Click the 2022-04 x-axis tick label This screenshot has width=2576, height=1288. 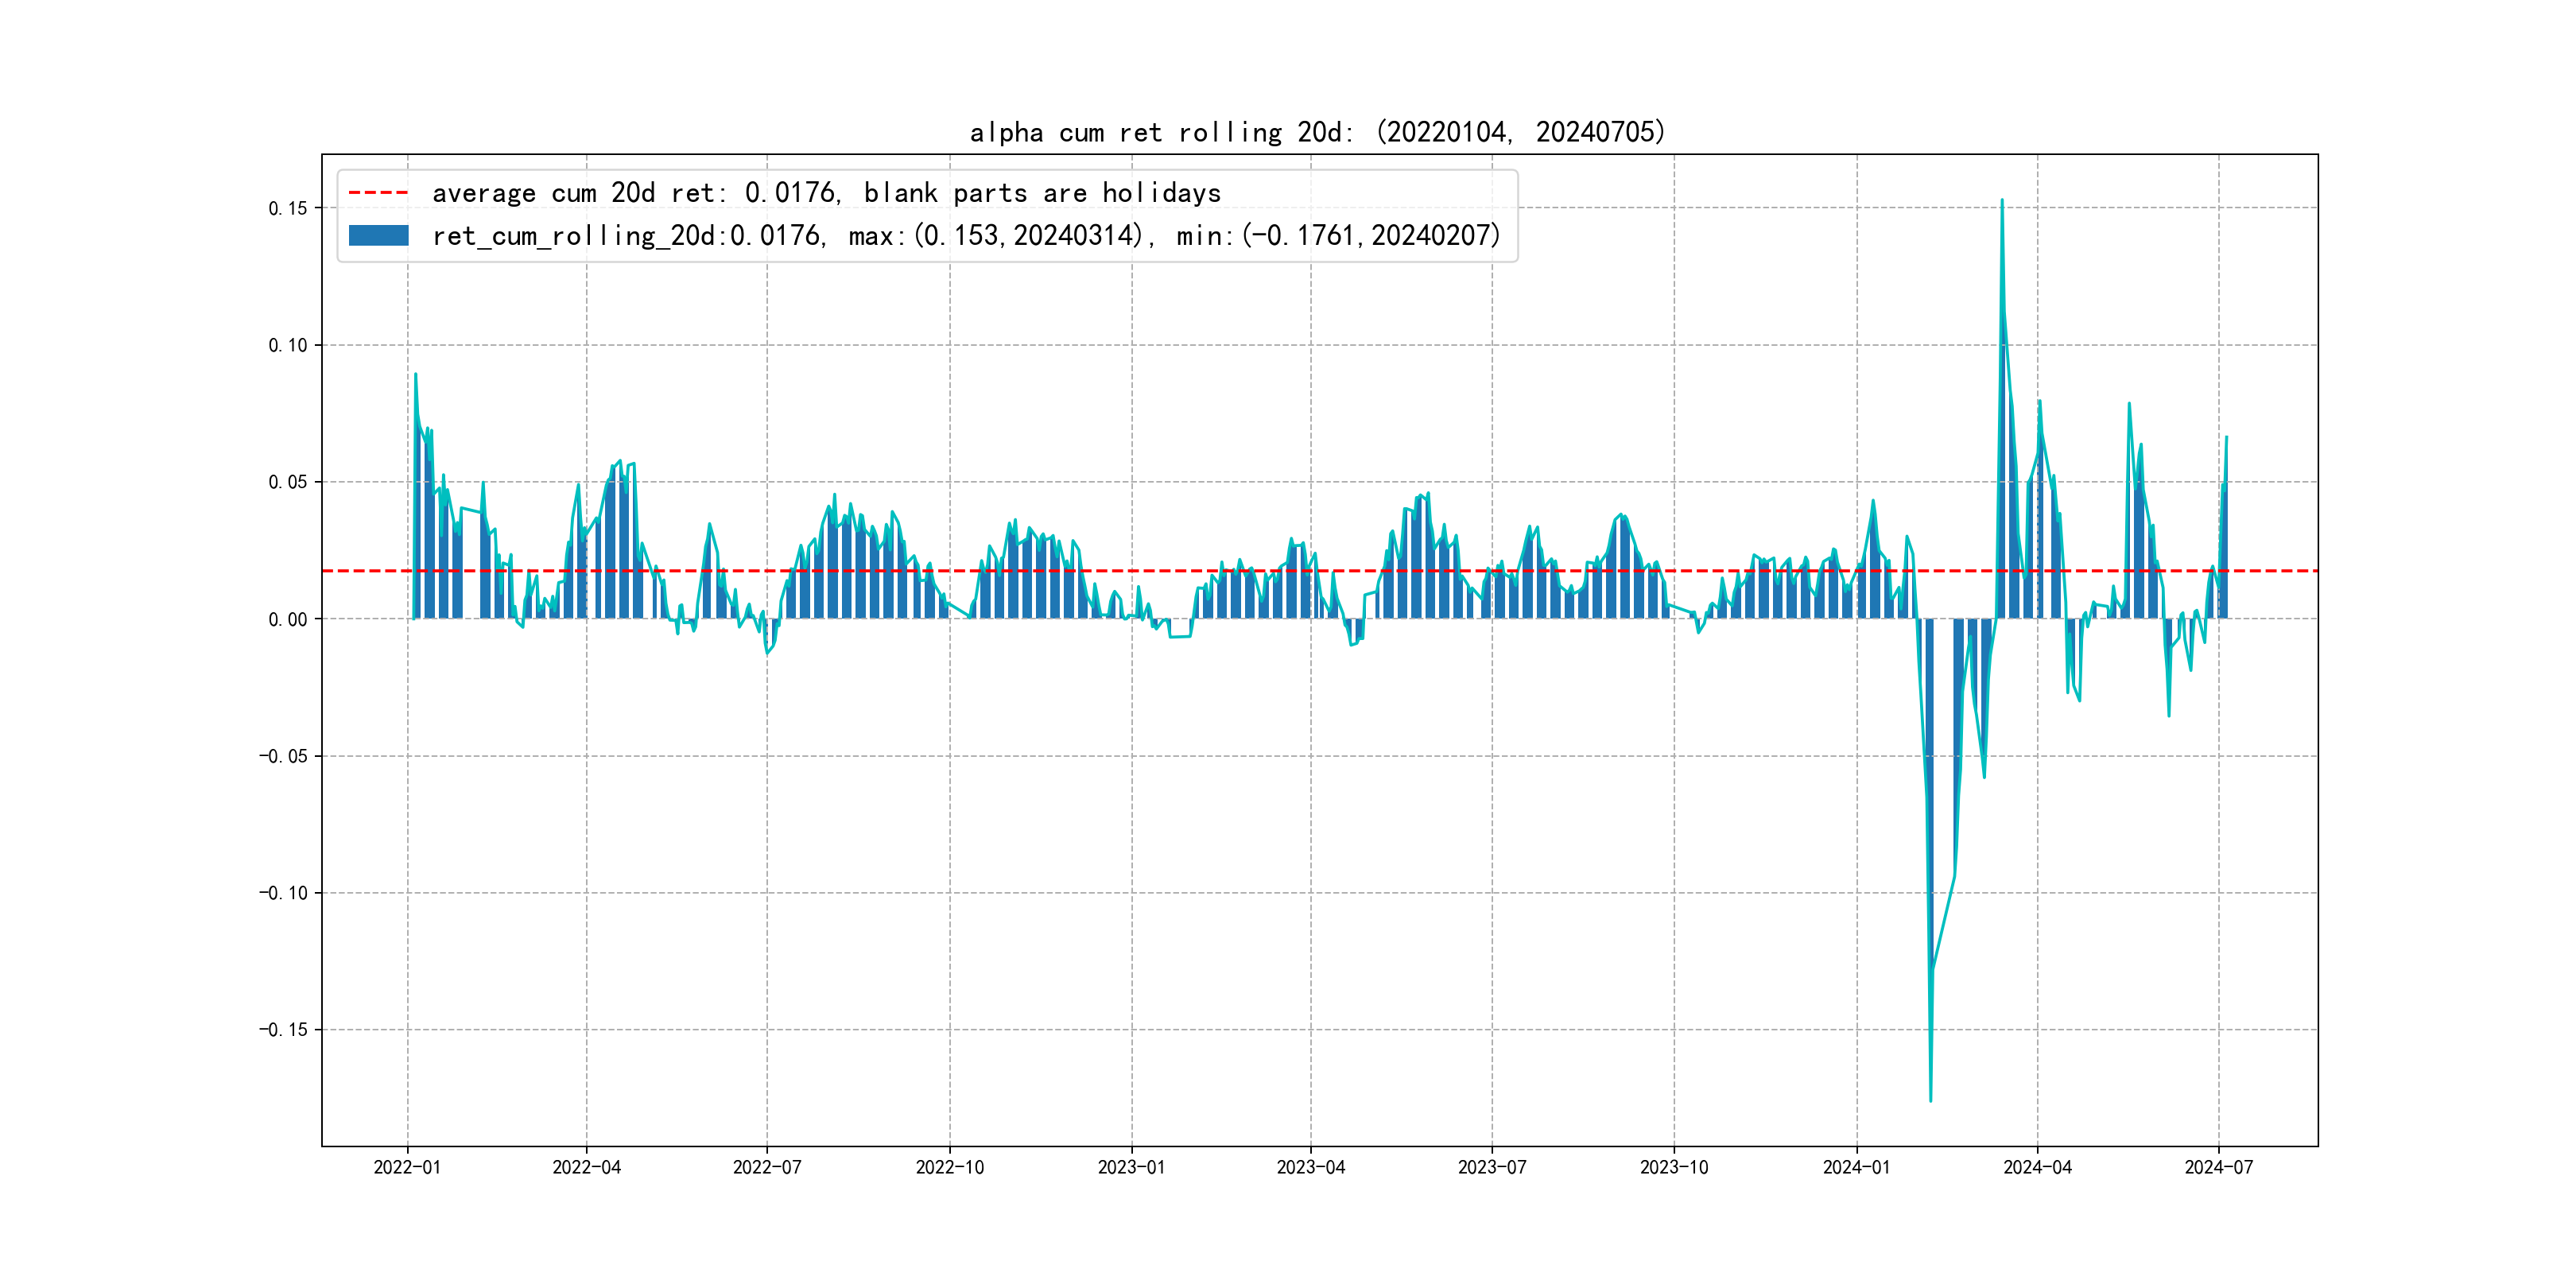coord(587,1167)
